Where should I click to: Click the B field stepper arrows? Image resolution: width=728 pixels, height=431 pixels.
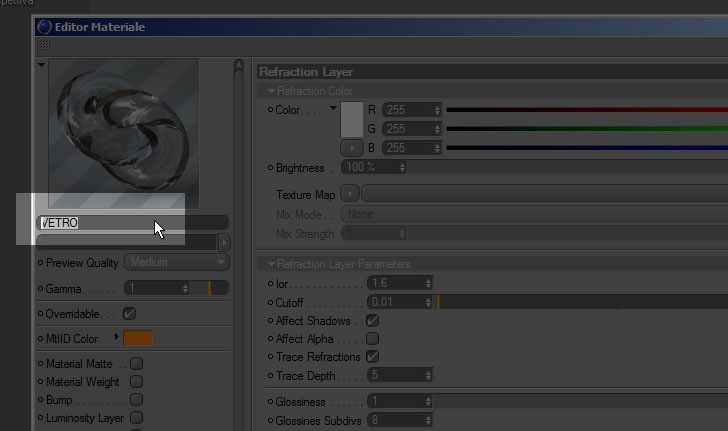(x=437, y=148)
